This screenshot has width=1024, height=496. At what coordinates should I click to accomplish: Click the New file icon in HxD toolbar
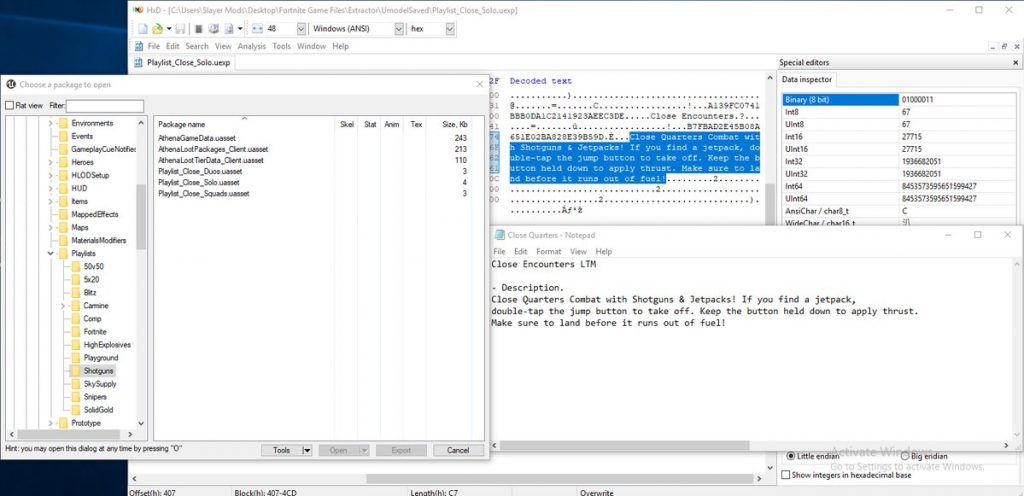coord(142,29)
